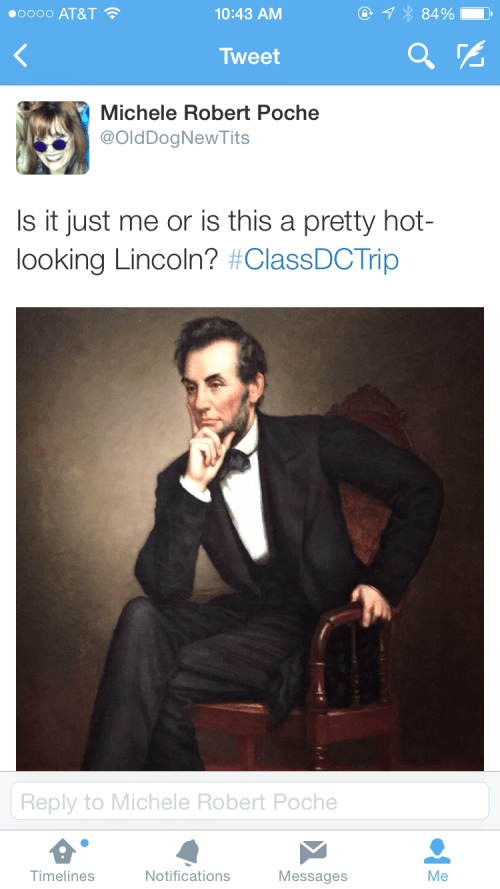Viewport: 500px width, 889px height.
Task: Tap the Wi-Fi icon in status bar
Action: coord(113,14)
